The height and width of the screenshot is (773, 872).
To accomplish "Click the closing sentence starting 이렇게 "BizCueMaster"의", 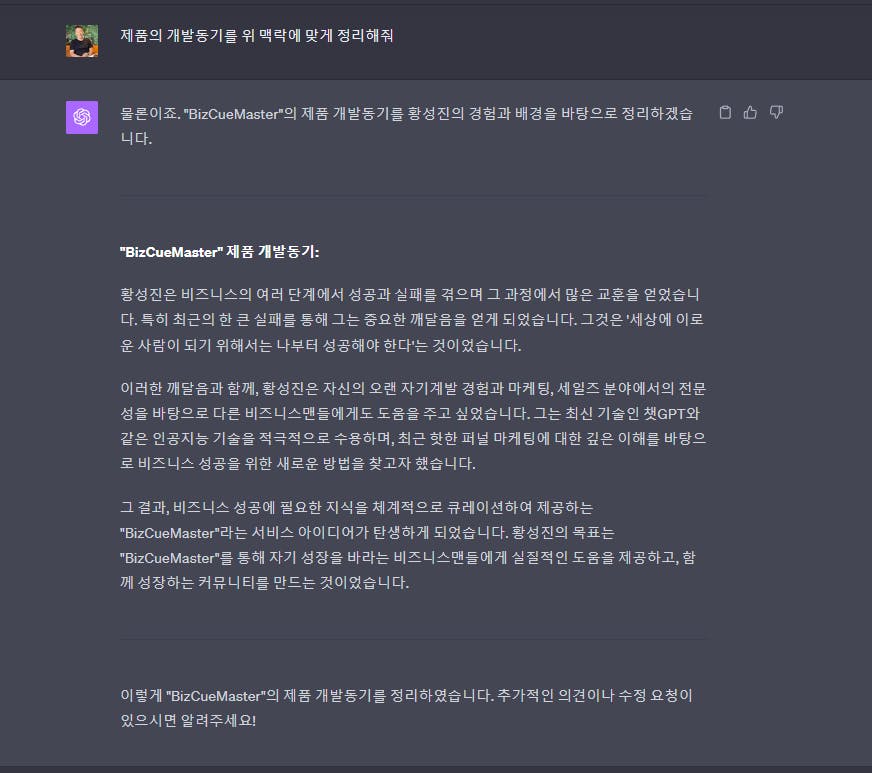I will [x=407, y=708].
